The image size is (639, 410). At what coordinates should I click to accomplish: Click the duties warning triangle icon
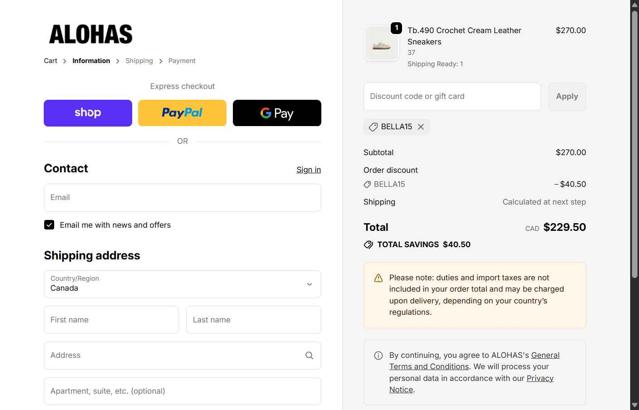pyautogui.click(x=378, y=278)
